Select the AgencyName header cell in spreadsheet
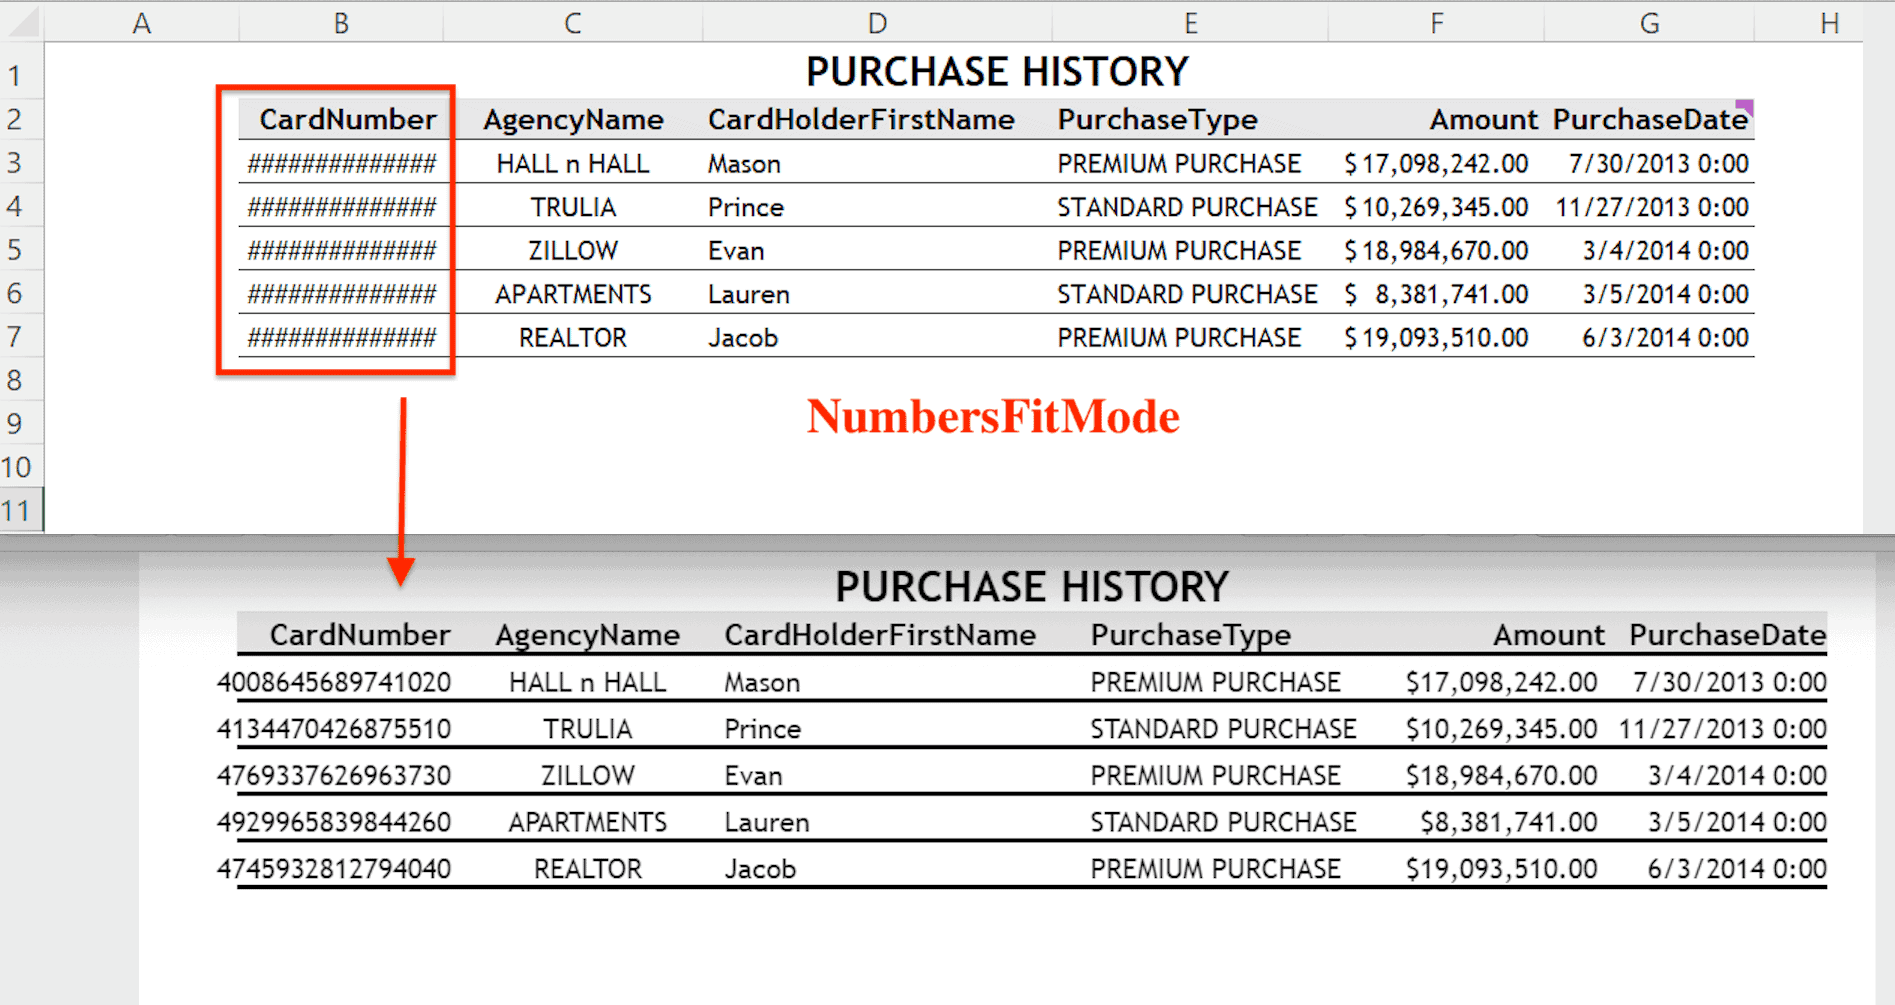This screenshot has width=1895, height=1005. click(x=573, y=119)
